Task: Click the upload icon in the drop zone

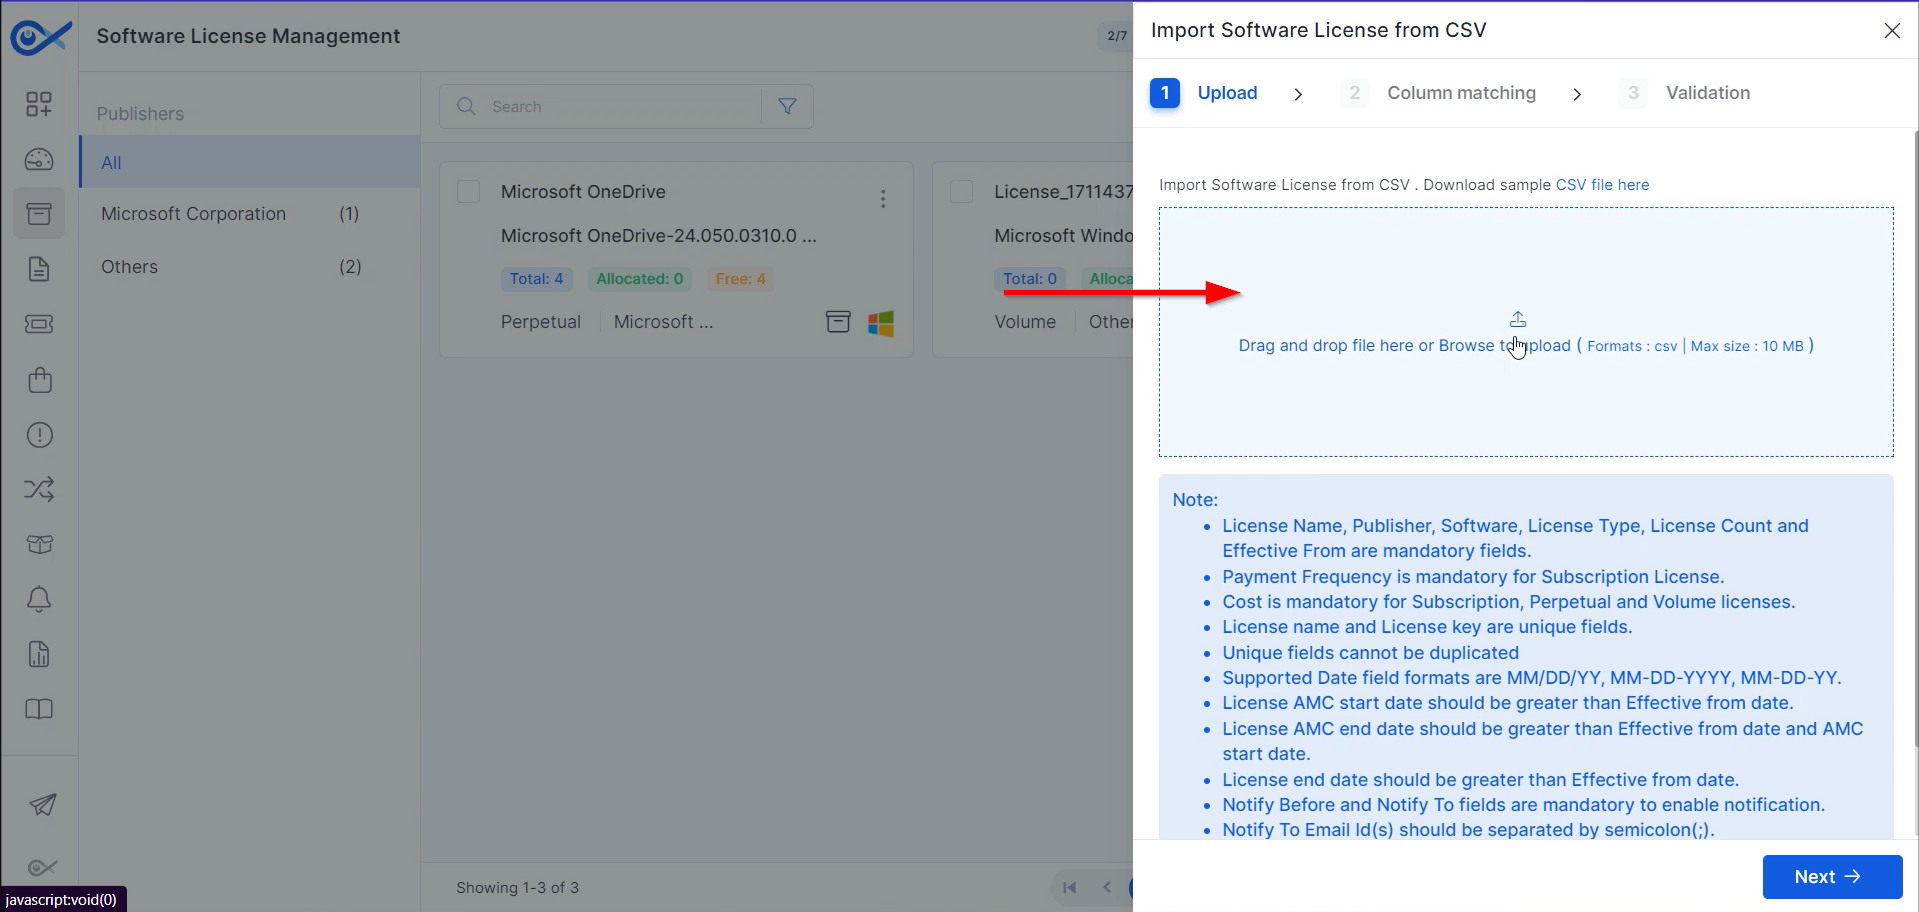Action: click(1517, 319)
